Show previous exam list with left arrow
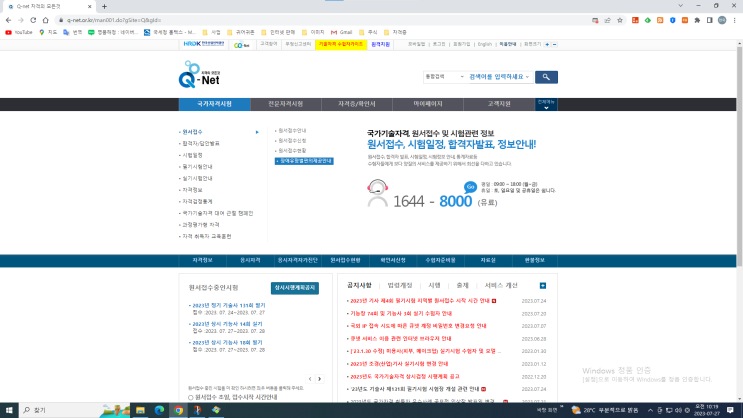This screenshot has width=743, height=418. click(x=310, y=379)
